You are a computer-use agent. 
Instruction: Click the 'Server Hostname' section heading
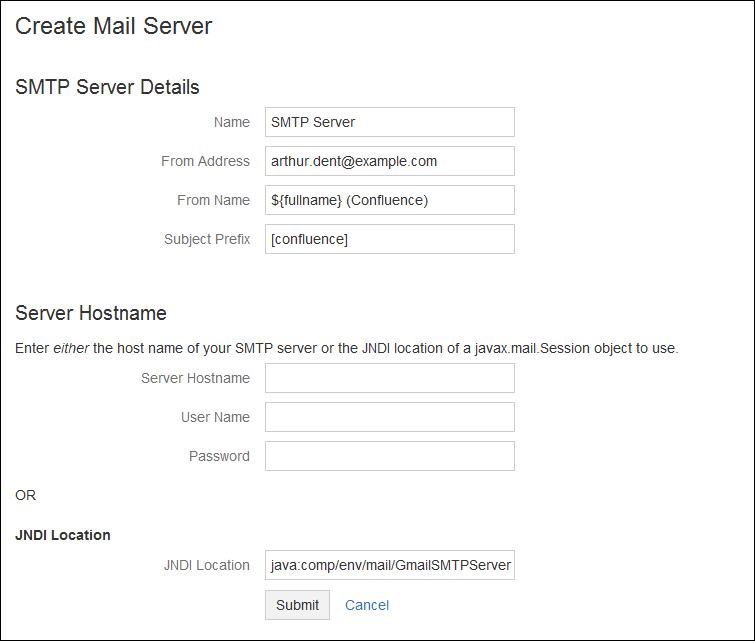[x=91, y=313]
